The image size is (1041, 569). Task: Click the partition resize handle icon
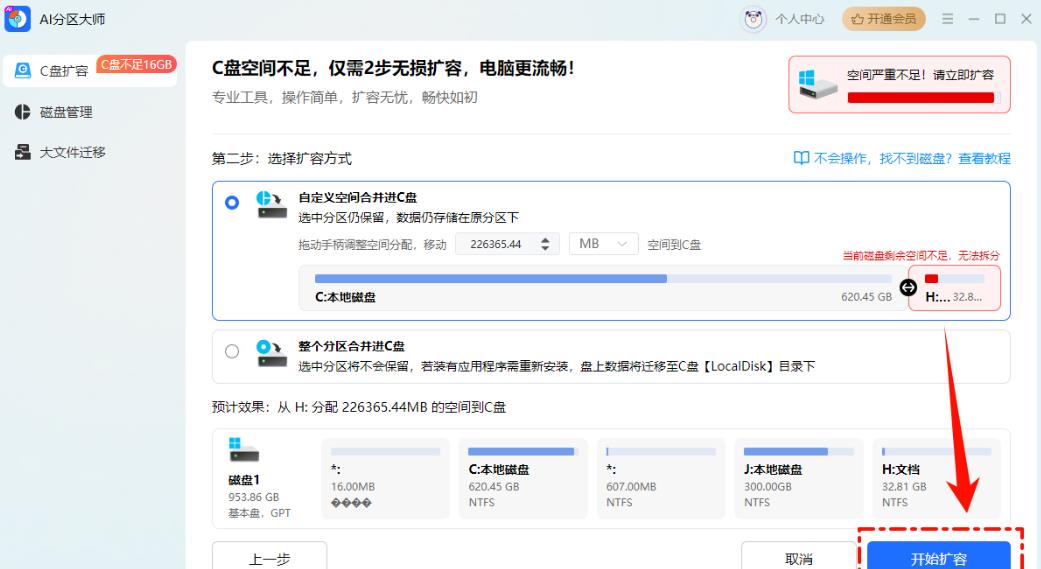tap(908, 287)
